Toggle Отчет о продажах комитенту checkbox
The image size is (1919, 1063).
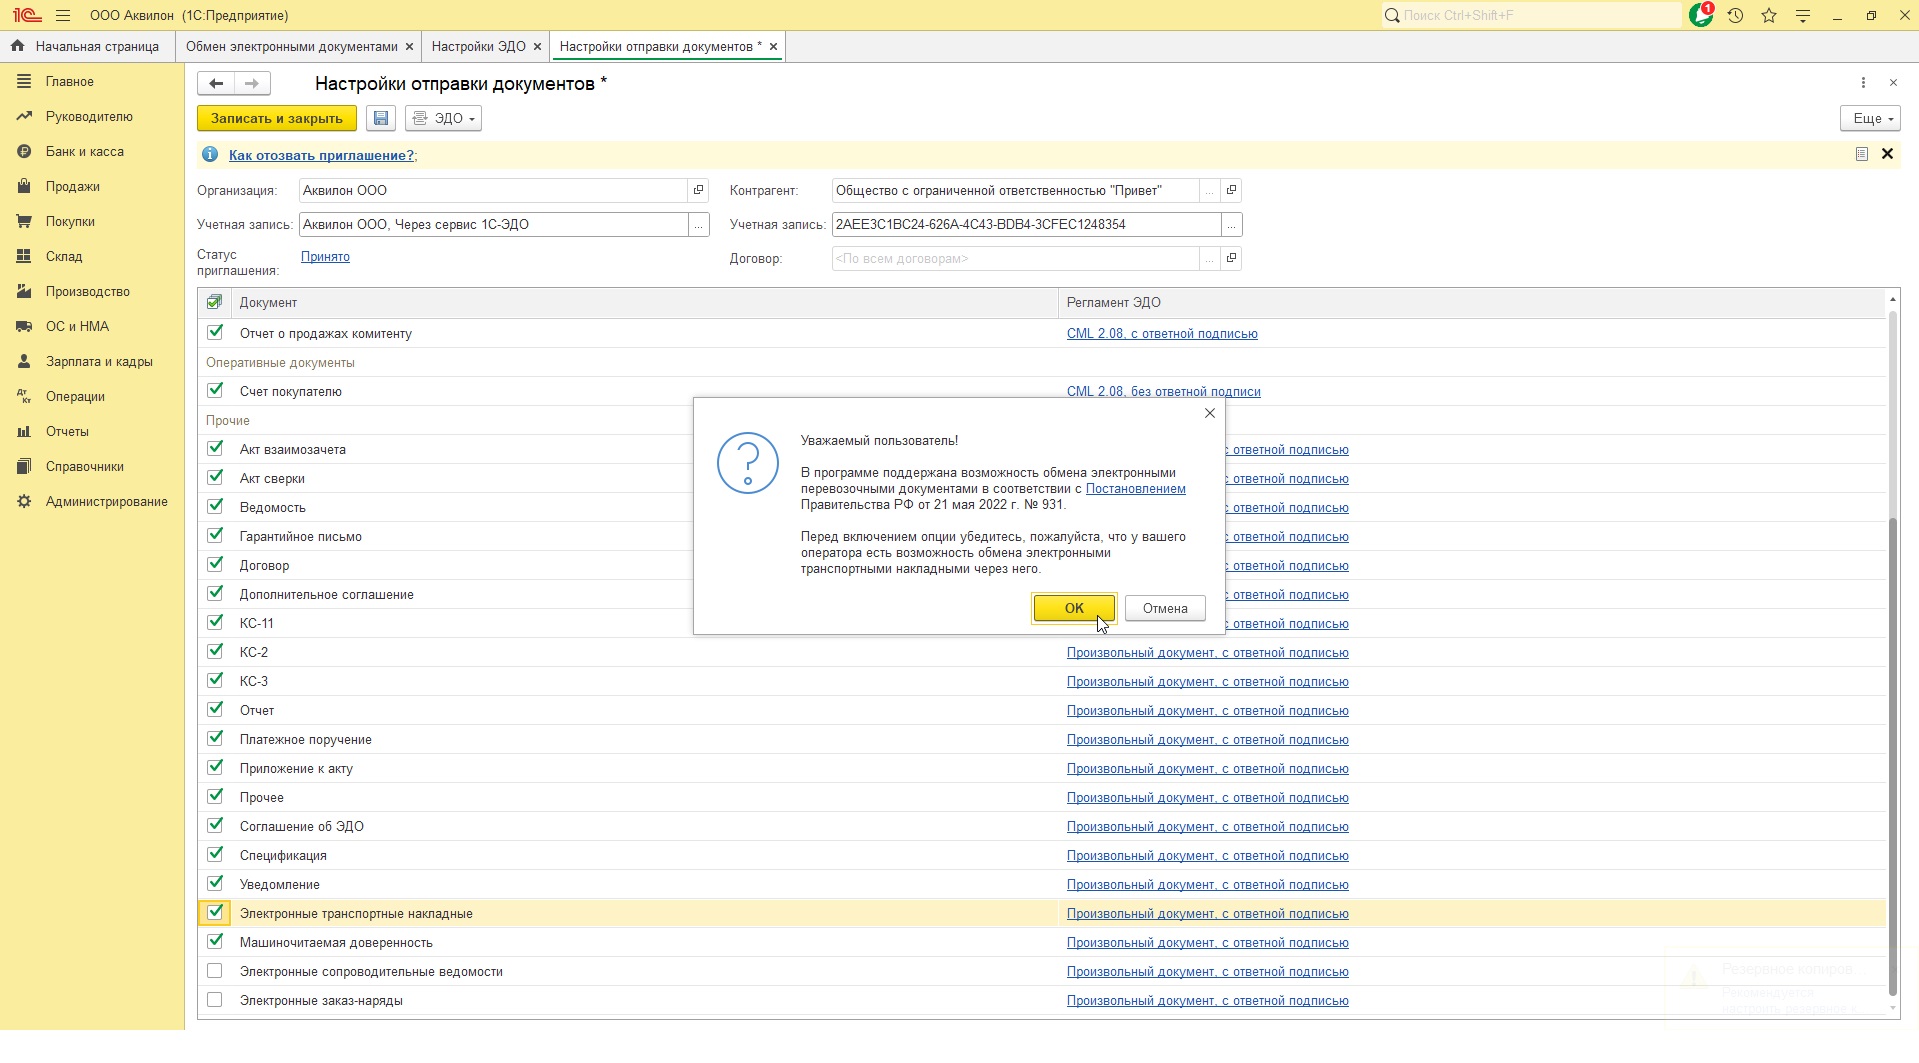click(x=215, y=332)
